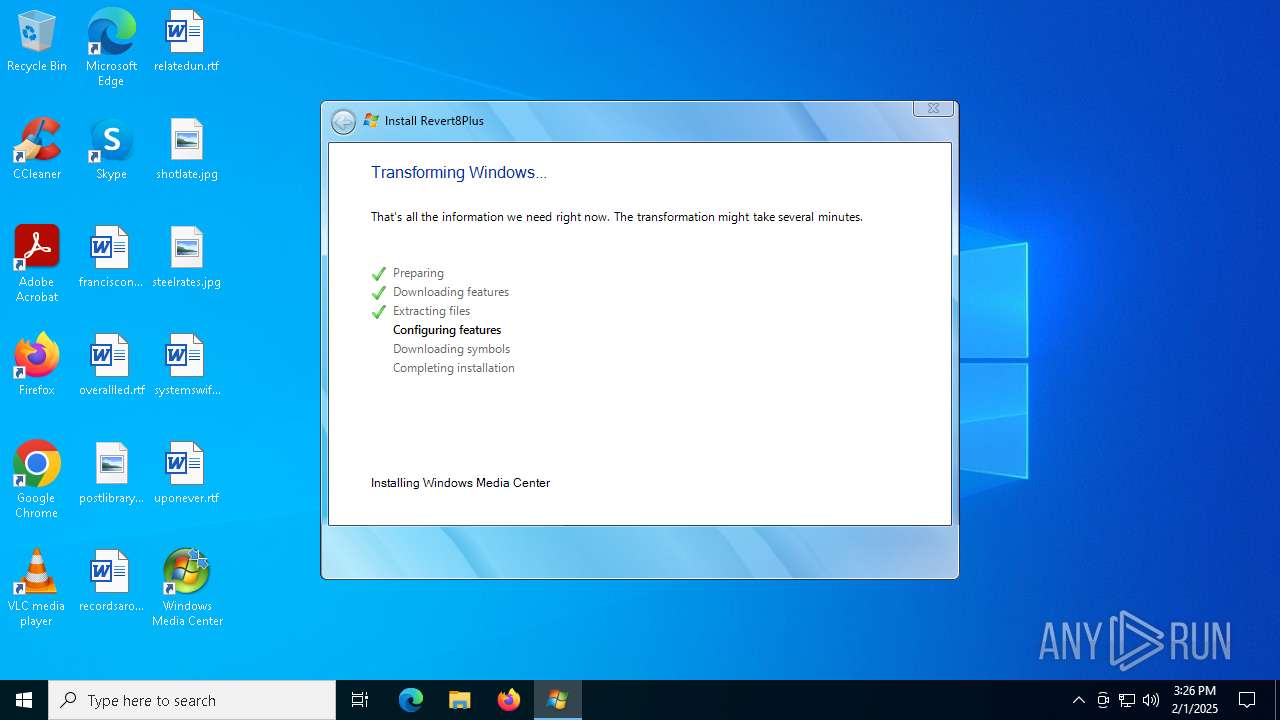This screenshot has width=1280, height=720.
Task: Select the franciscon... Word document
Action: click(111, 258)
